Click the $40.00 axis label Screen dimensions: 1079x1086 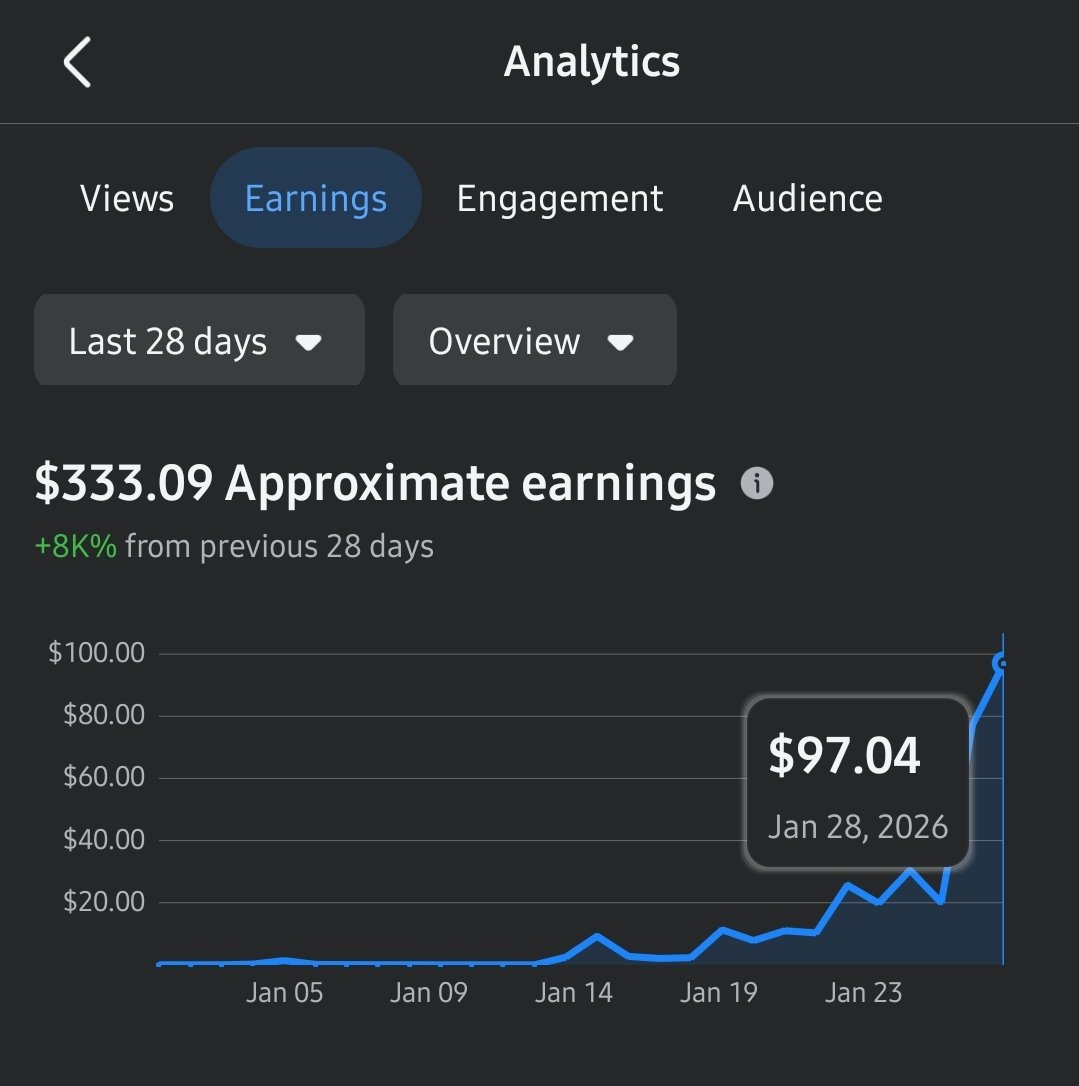click(104, 839)
